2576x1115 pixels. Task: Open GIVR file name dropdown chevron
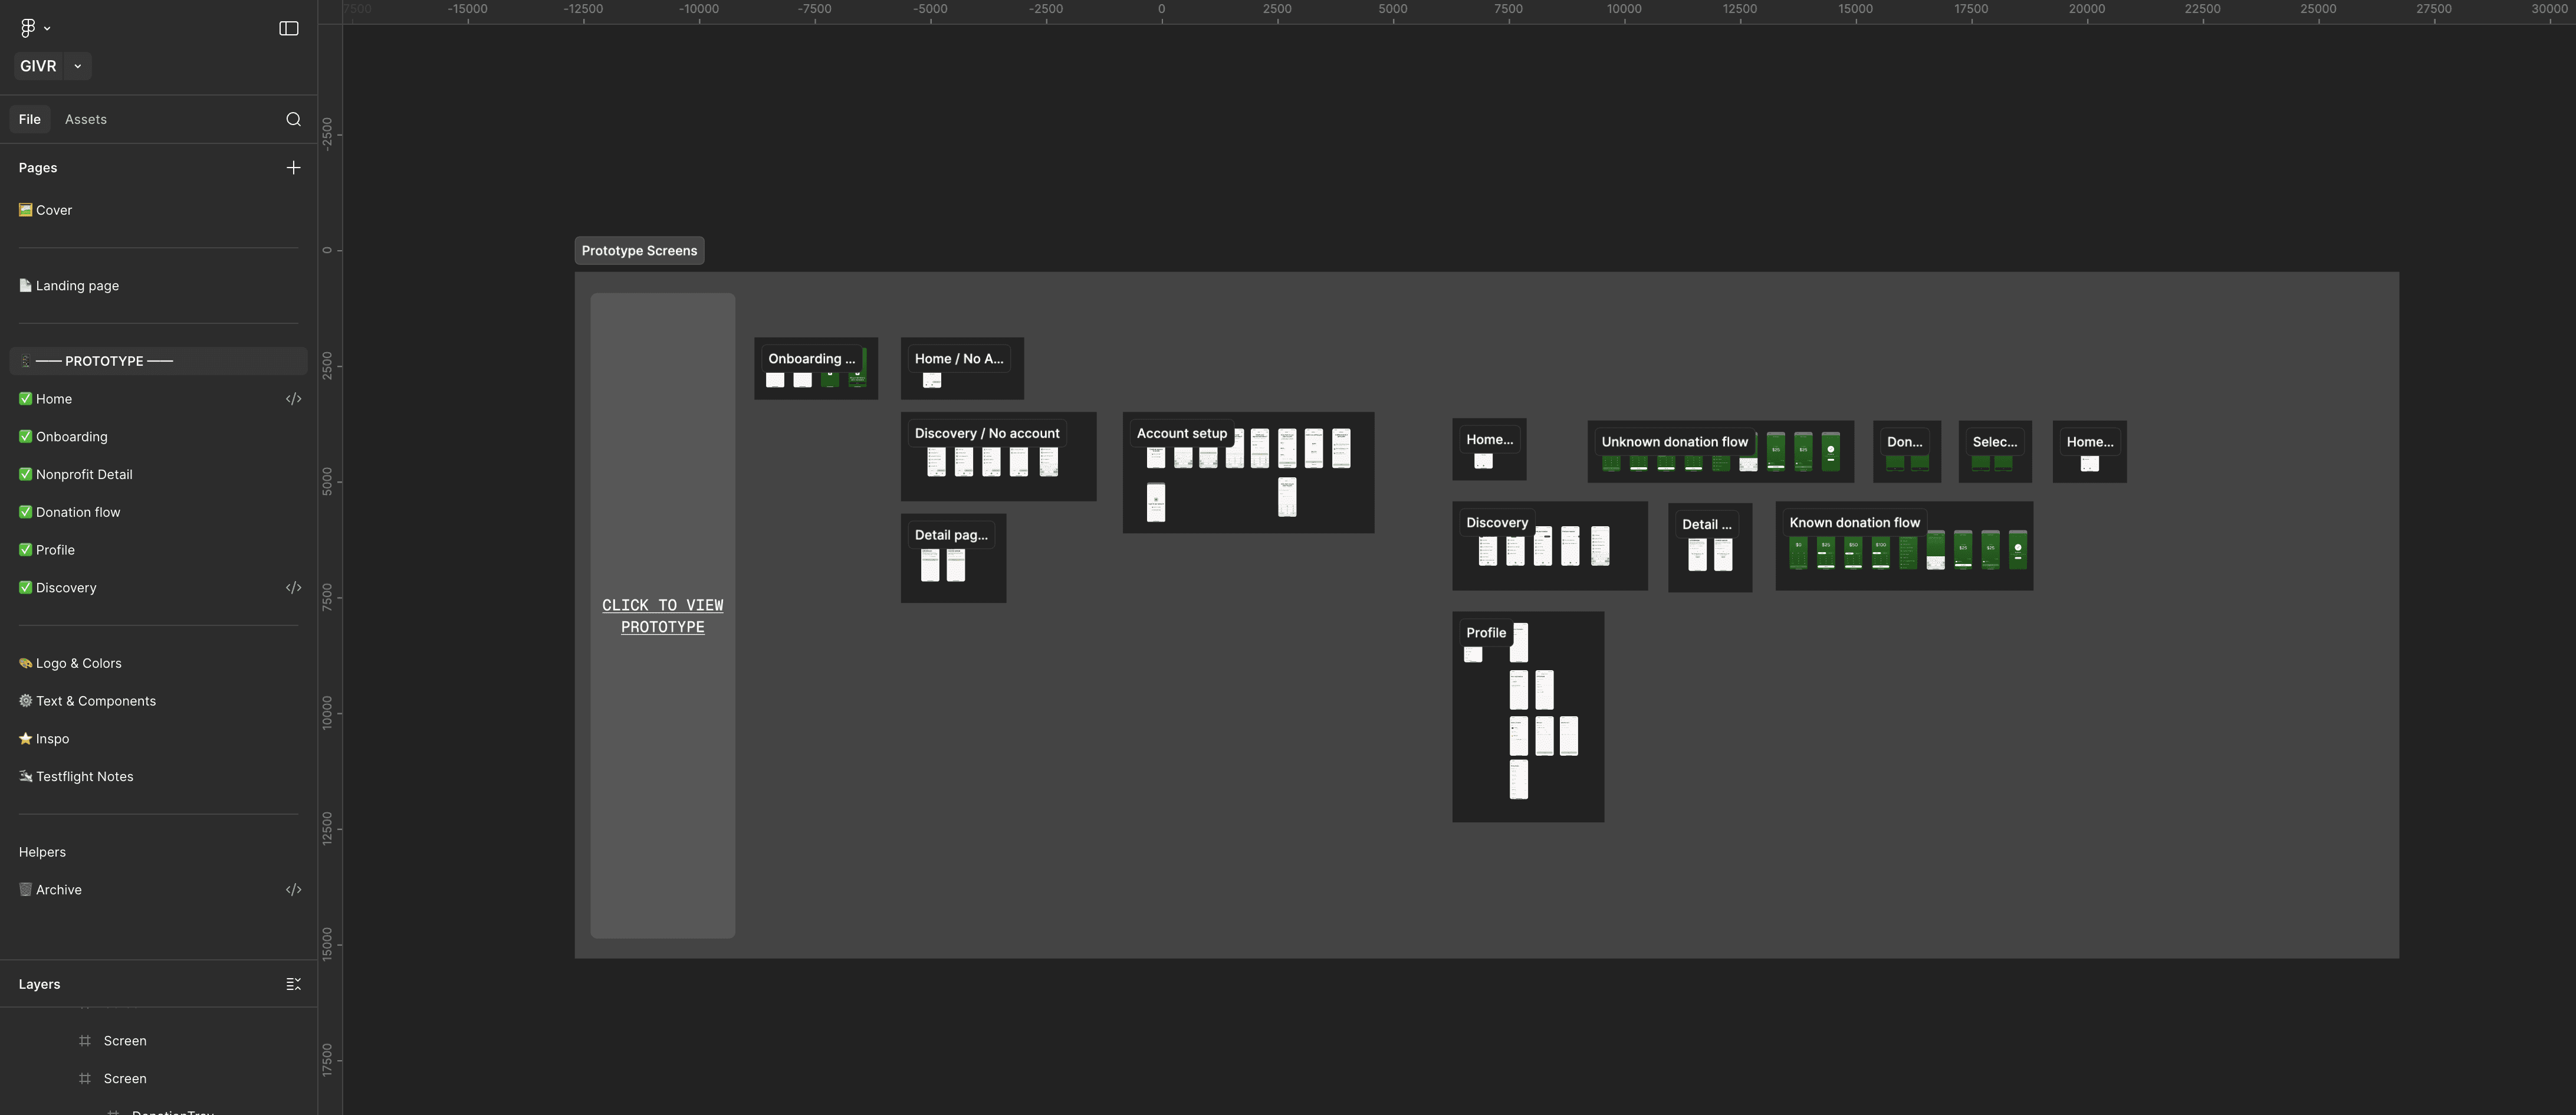pyautogui.click(x=78, y=66)
